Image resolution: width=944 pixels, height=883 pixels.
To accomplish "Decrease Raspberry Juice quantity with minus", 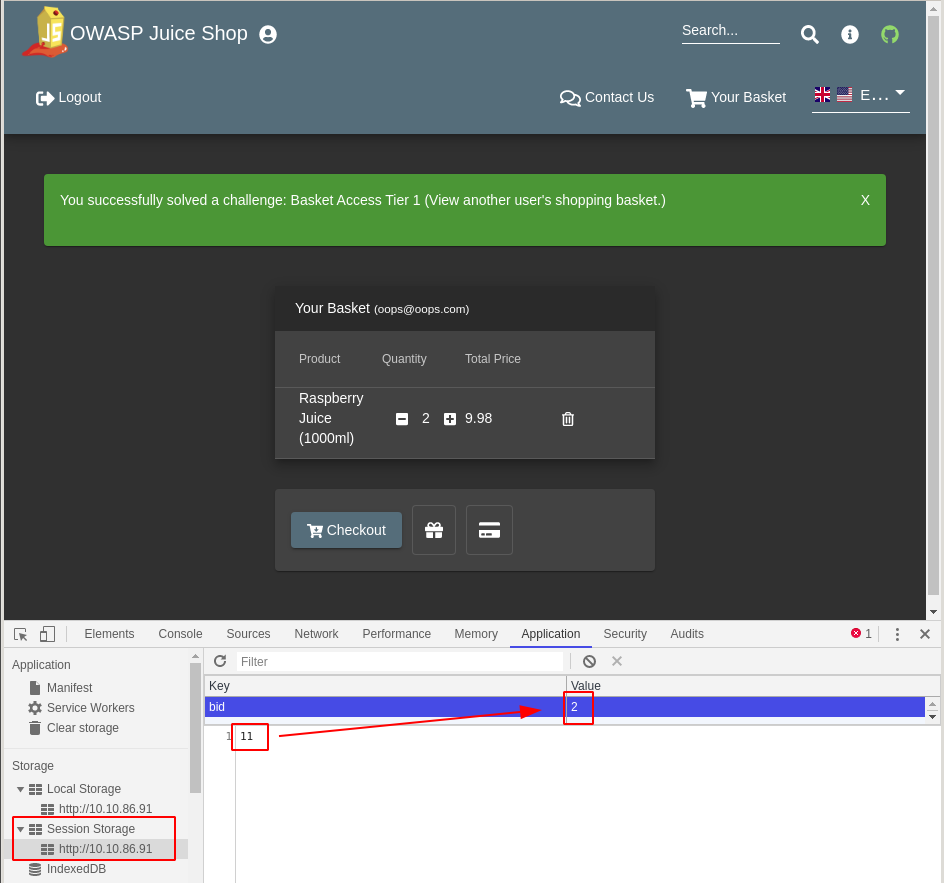I will pos(402,419).
